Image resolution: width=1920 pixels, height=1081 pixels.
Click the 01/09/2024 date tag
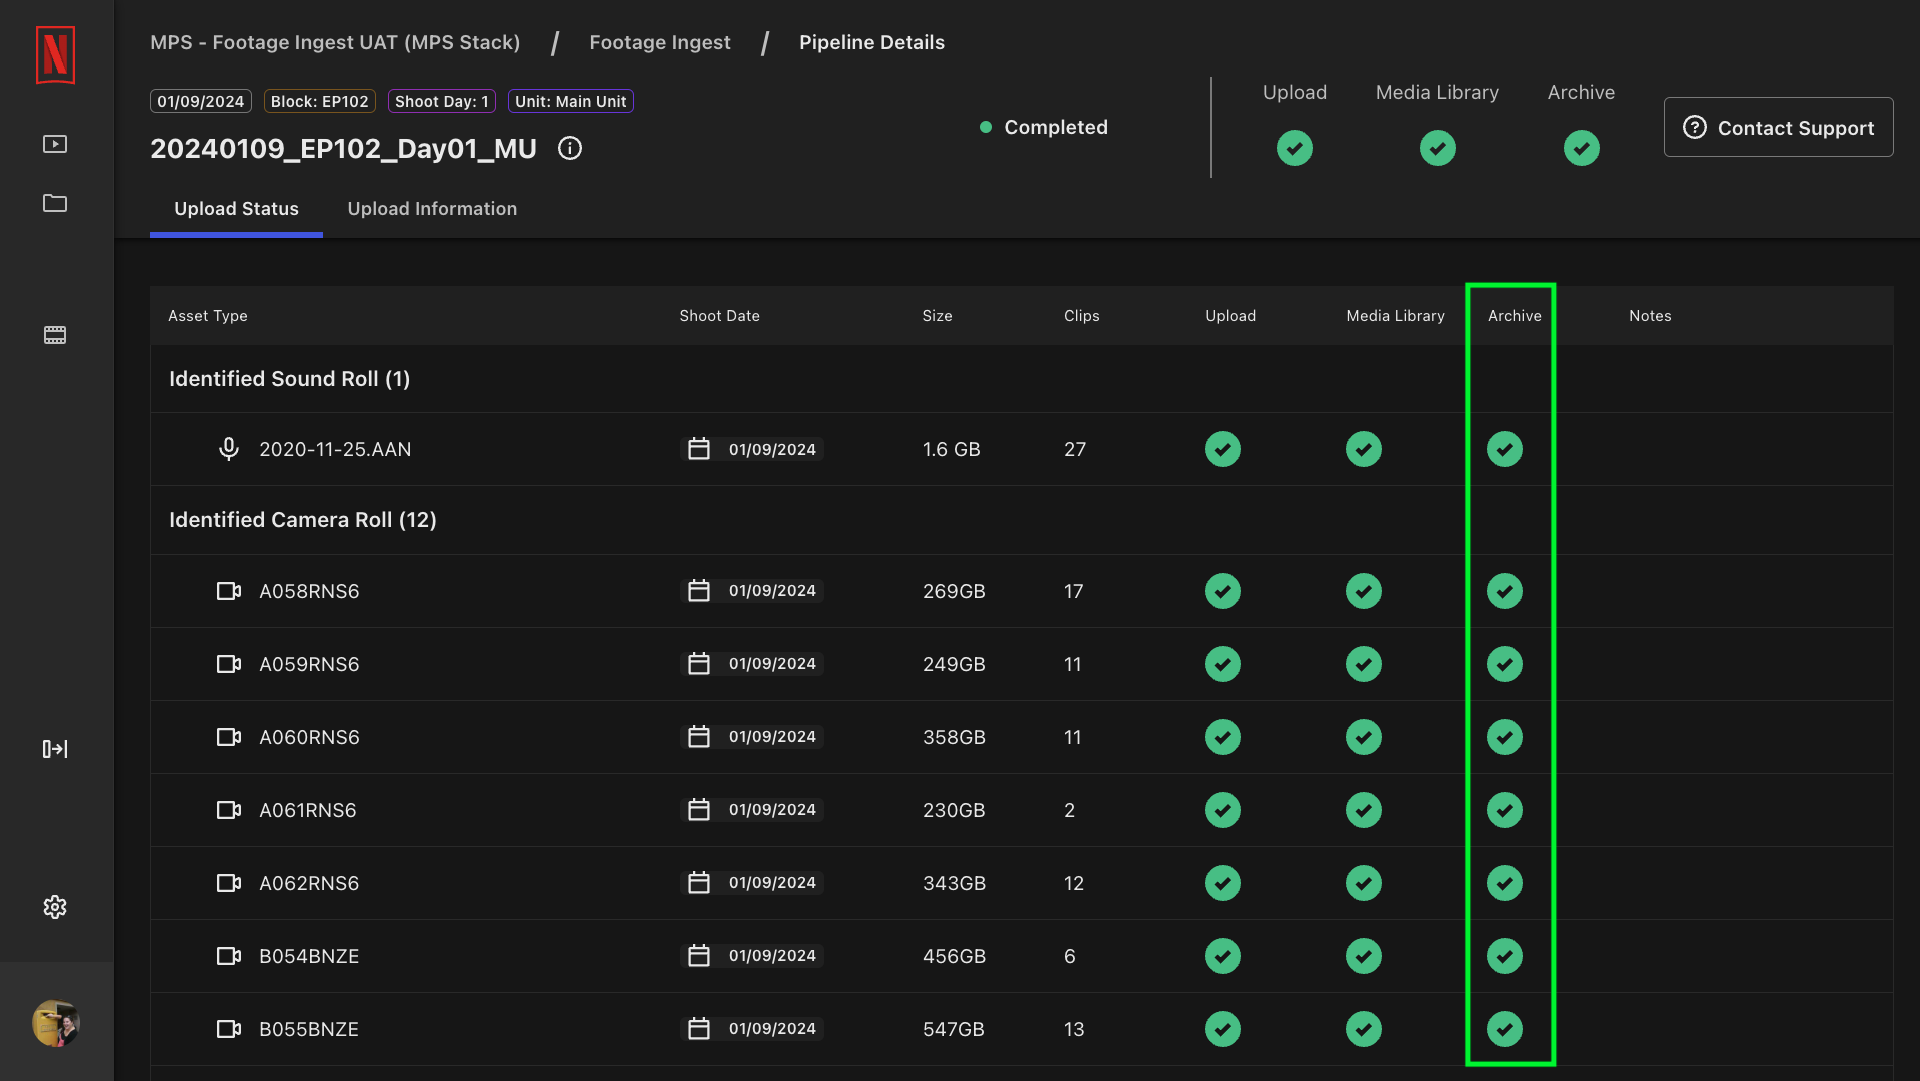click(201, 101)
